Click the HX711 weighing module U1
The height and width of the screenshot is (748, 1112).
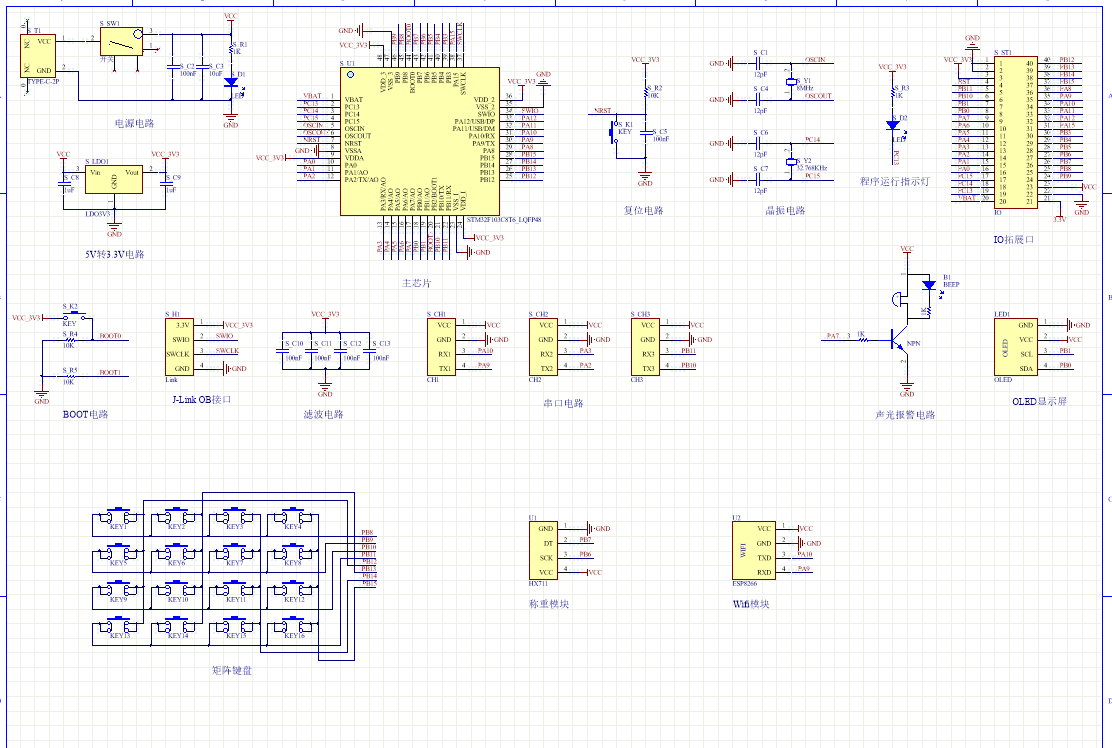click(546, 549)
